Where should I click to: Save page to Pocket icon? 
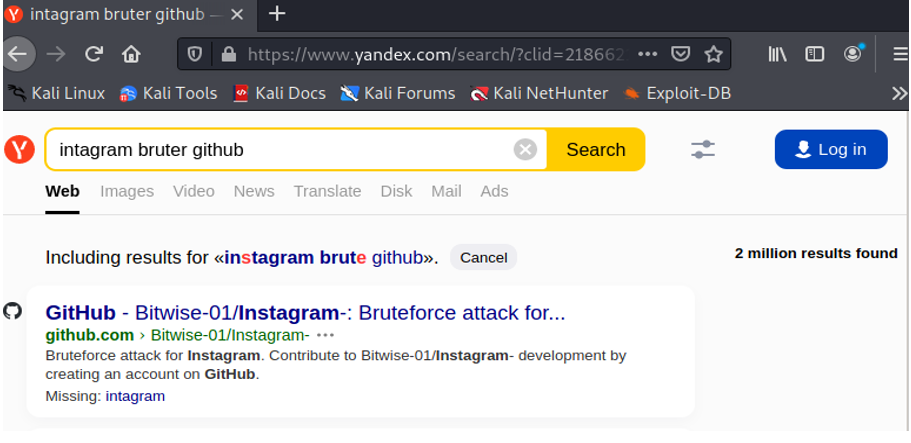(680, 54)
